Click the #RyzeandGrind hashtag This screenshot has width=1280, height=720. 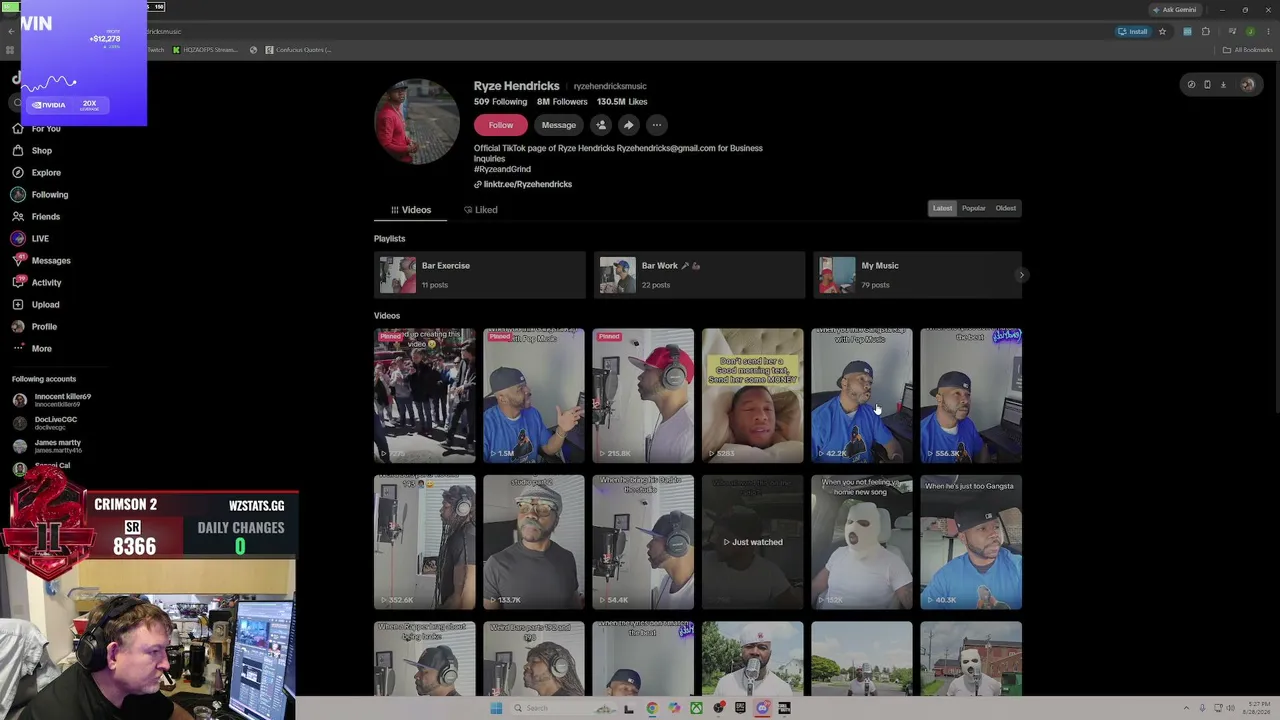pos(502,169)
